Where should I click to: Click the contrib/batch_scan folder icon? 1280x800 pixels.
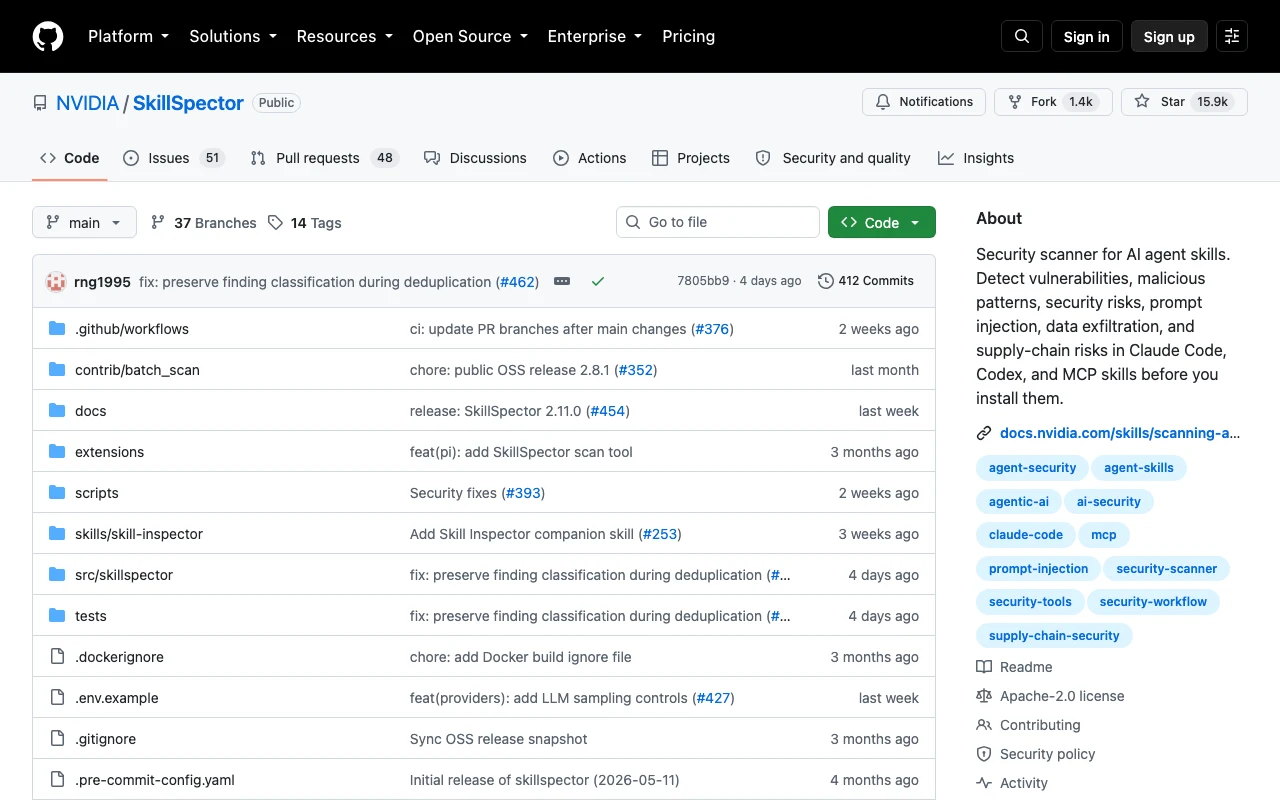(57, 370)
